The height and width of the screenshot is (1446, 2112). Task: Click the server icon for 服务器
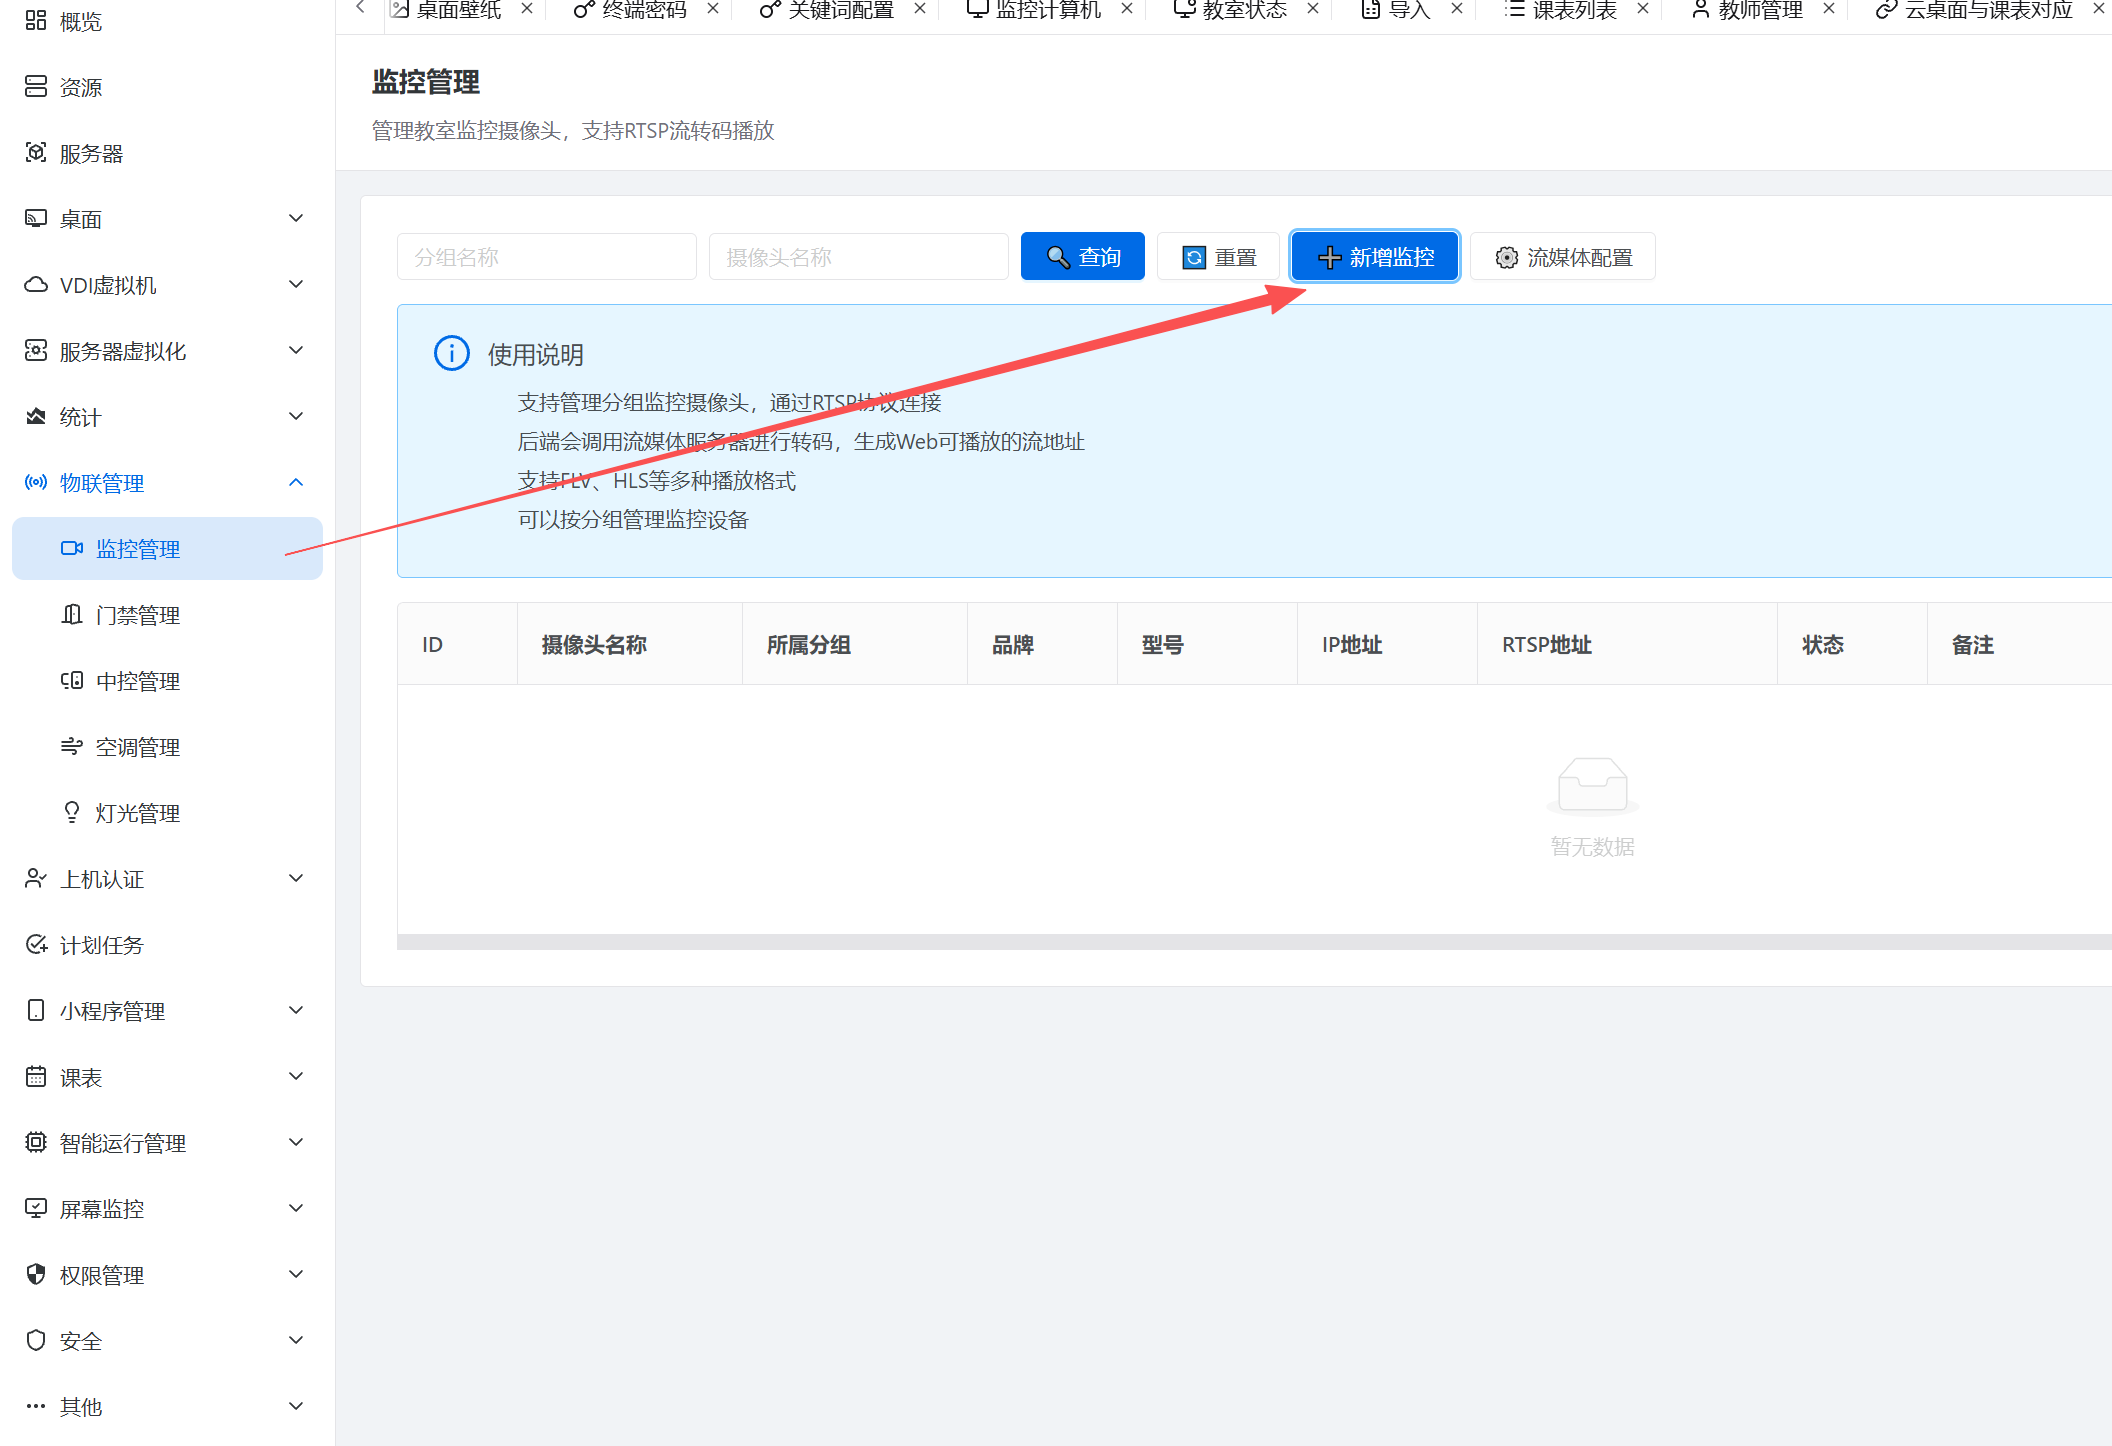[36, 152]
